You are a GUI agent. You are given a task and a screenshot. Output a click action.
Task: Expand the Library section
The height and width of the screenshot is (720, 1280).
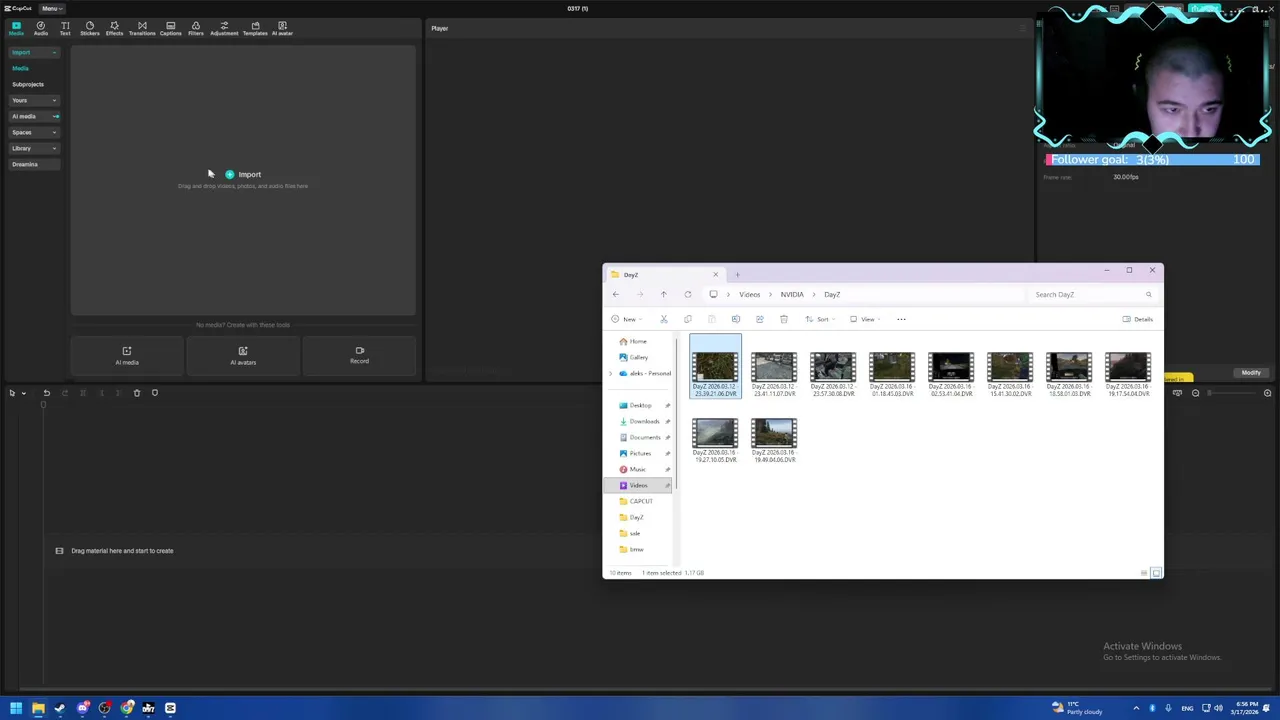(x=33, y=148)
